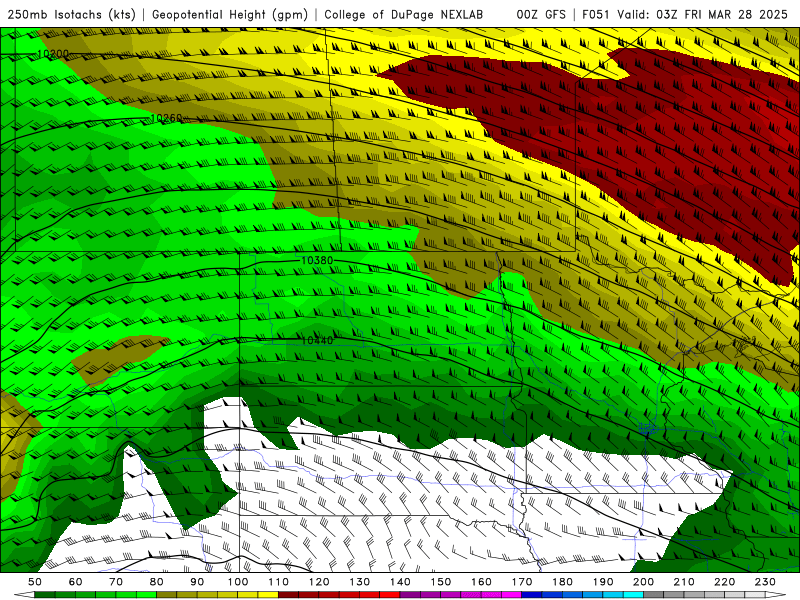This screenshot has width=800, height=600.
Task: Click the 50 value on the color scale
Action: coord(35,582)
